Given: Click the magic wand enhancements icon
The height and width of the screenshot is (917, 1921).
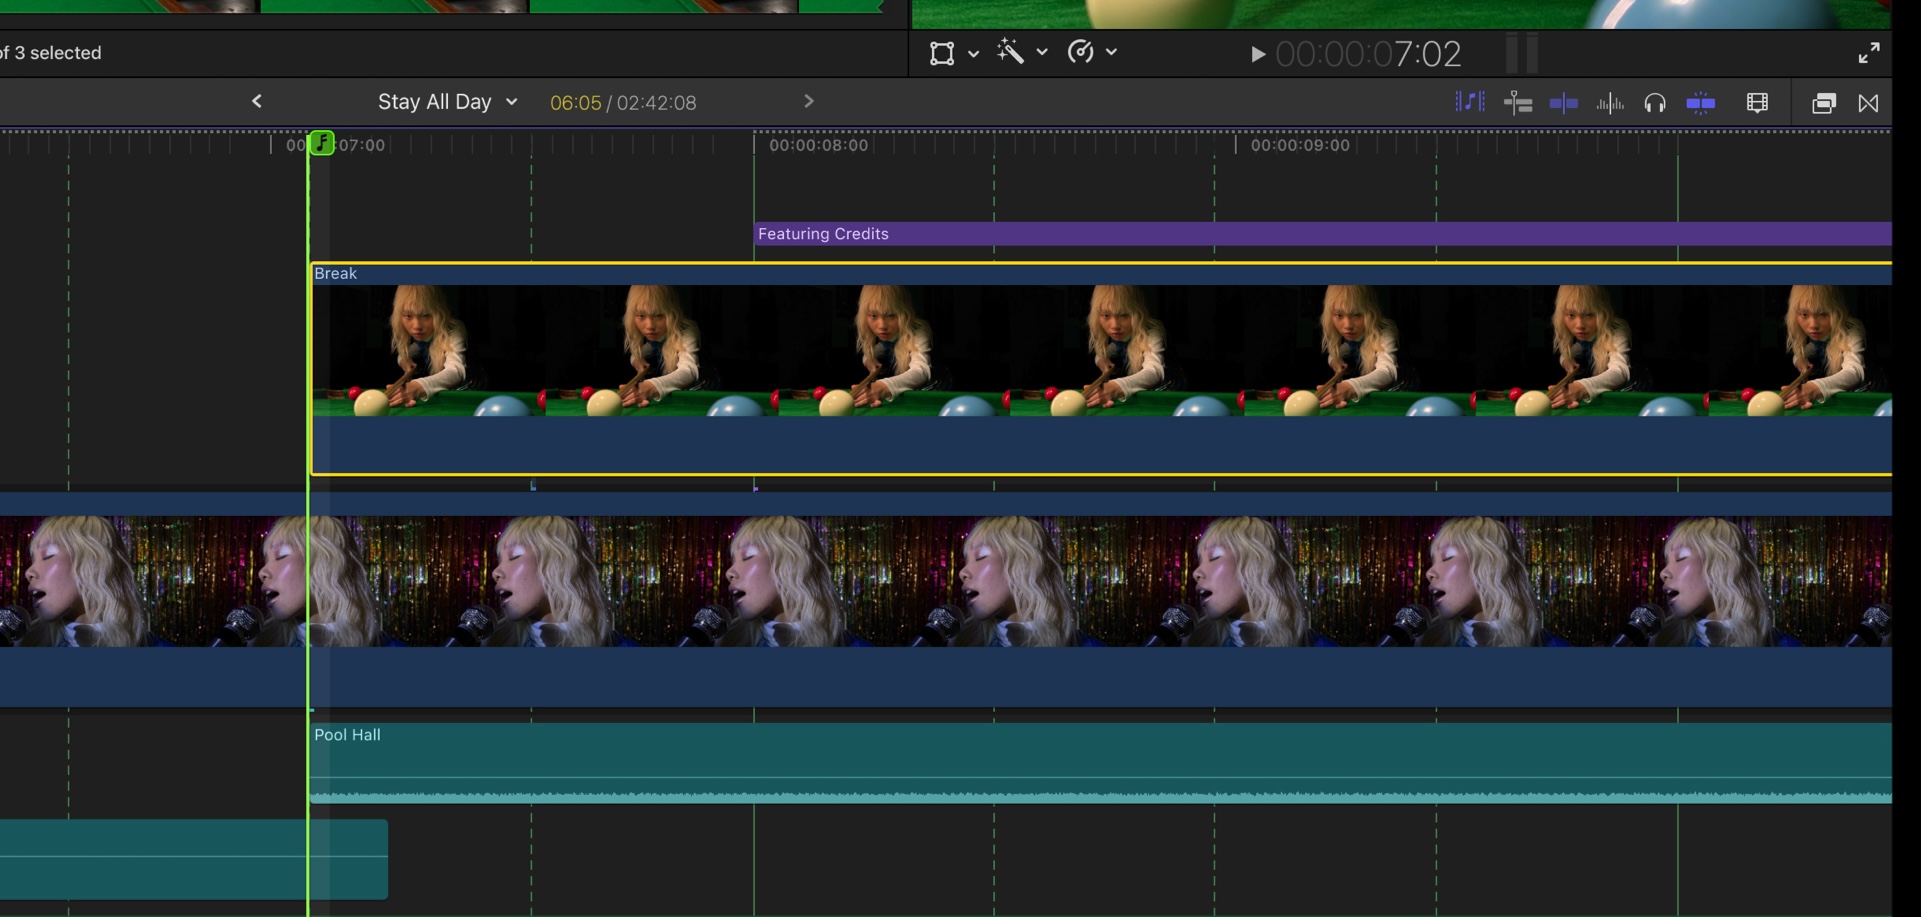Looking at the screenshot, I should pyautogui.click(x=1010, y=52).
